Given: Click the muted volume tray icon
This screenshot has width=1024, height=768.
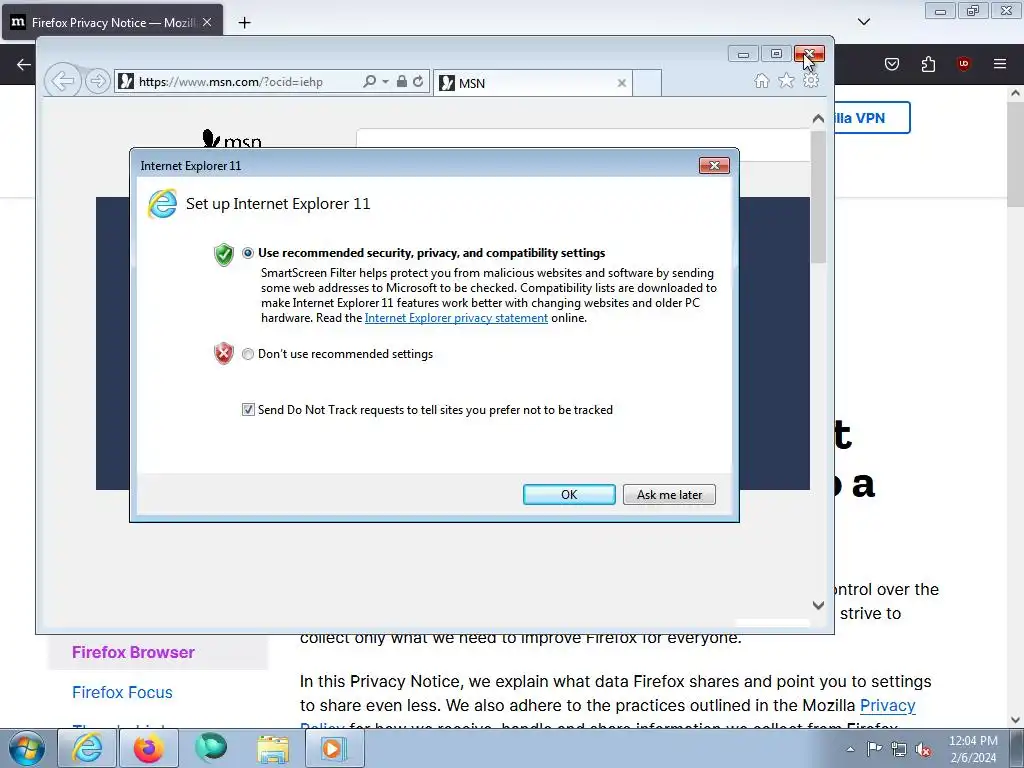Looking at the screenshot, I should (923, 749).
